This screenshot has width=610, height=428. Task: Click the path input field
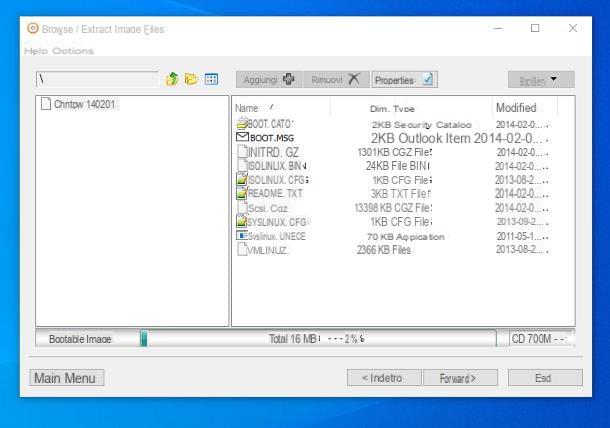pos(97,79)
